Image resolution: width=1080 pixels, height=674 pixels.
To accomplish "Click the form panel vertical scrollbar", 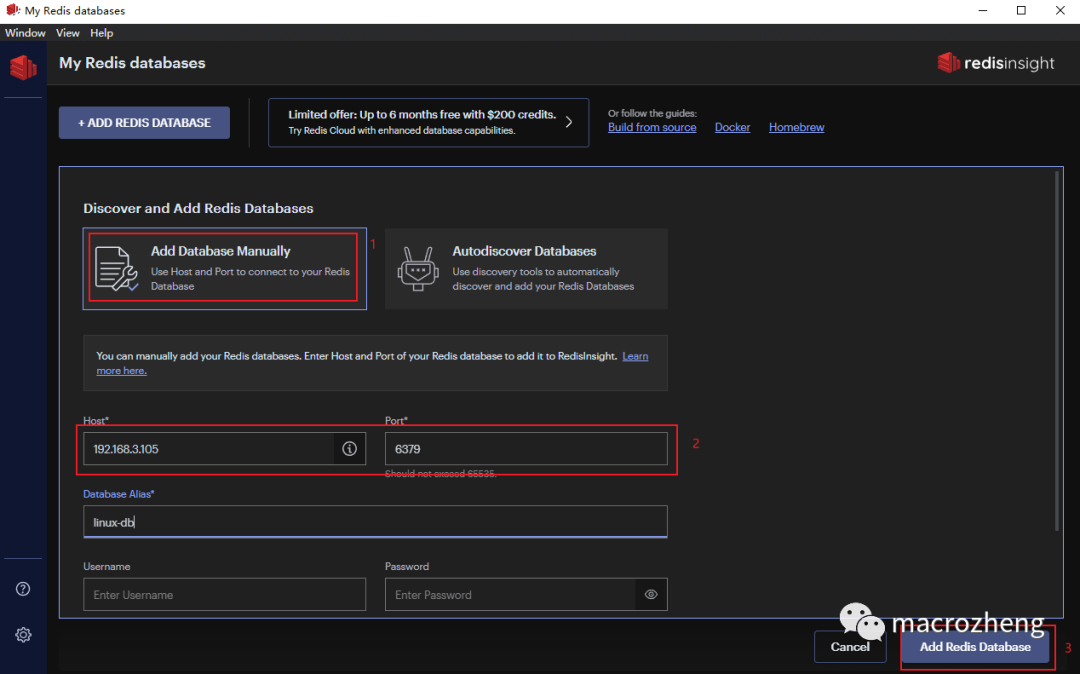I will coord(1057,351).
